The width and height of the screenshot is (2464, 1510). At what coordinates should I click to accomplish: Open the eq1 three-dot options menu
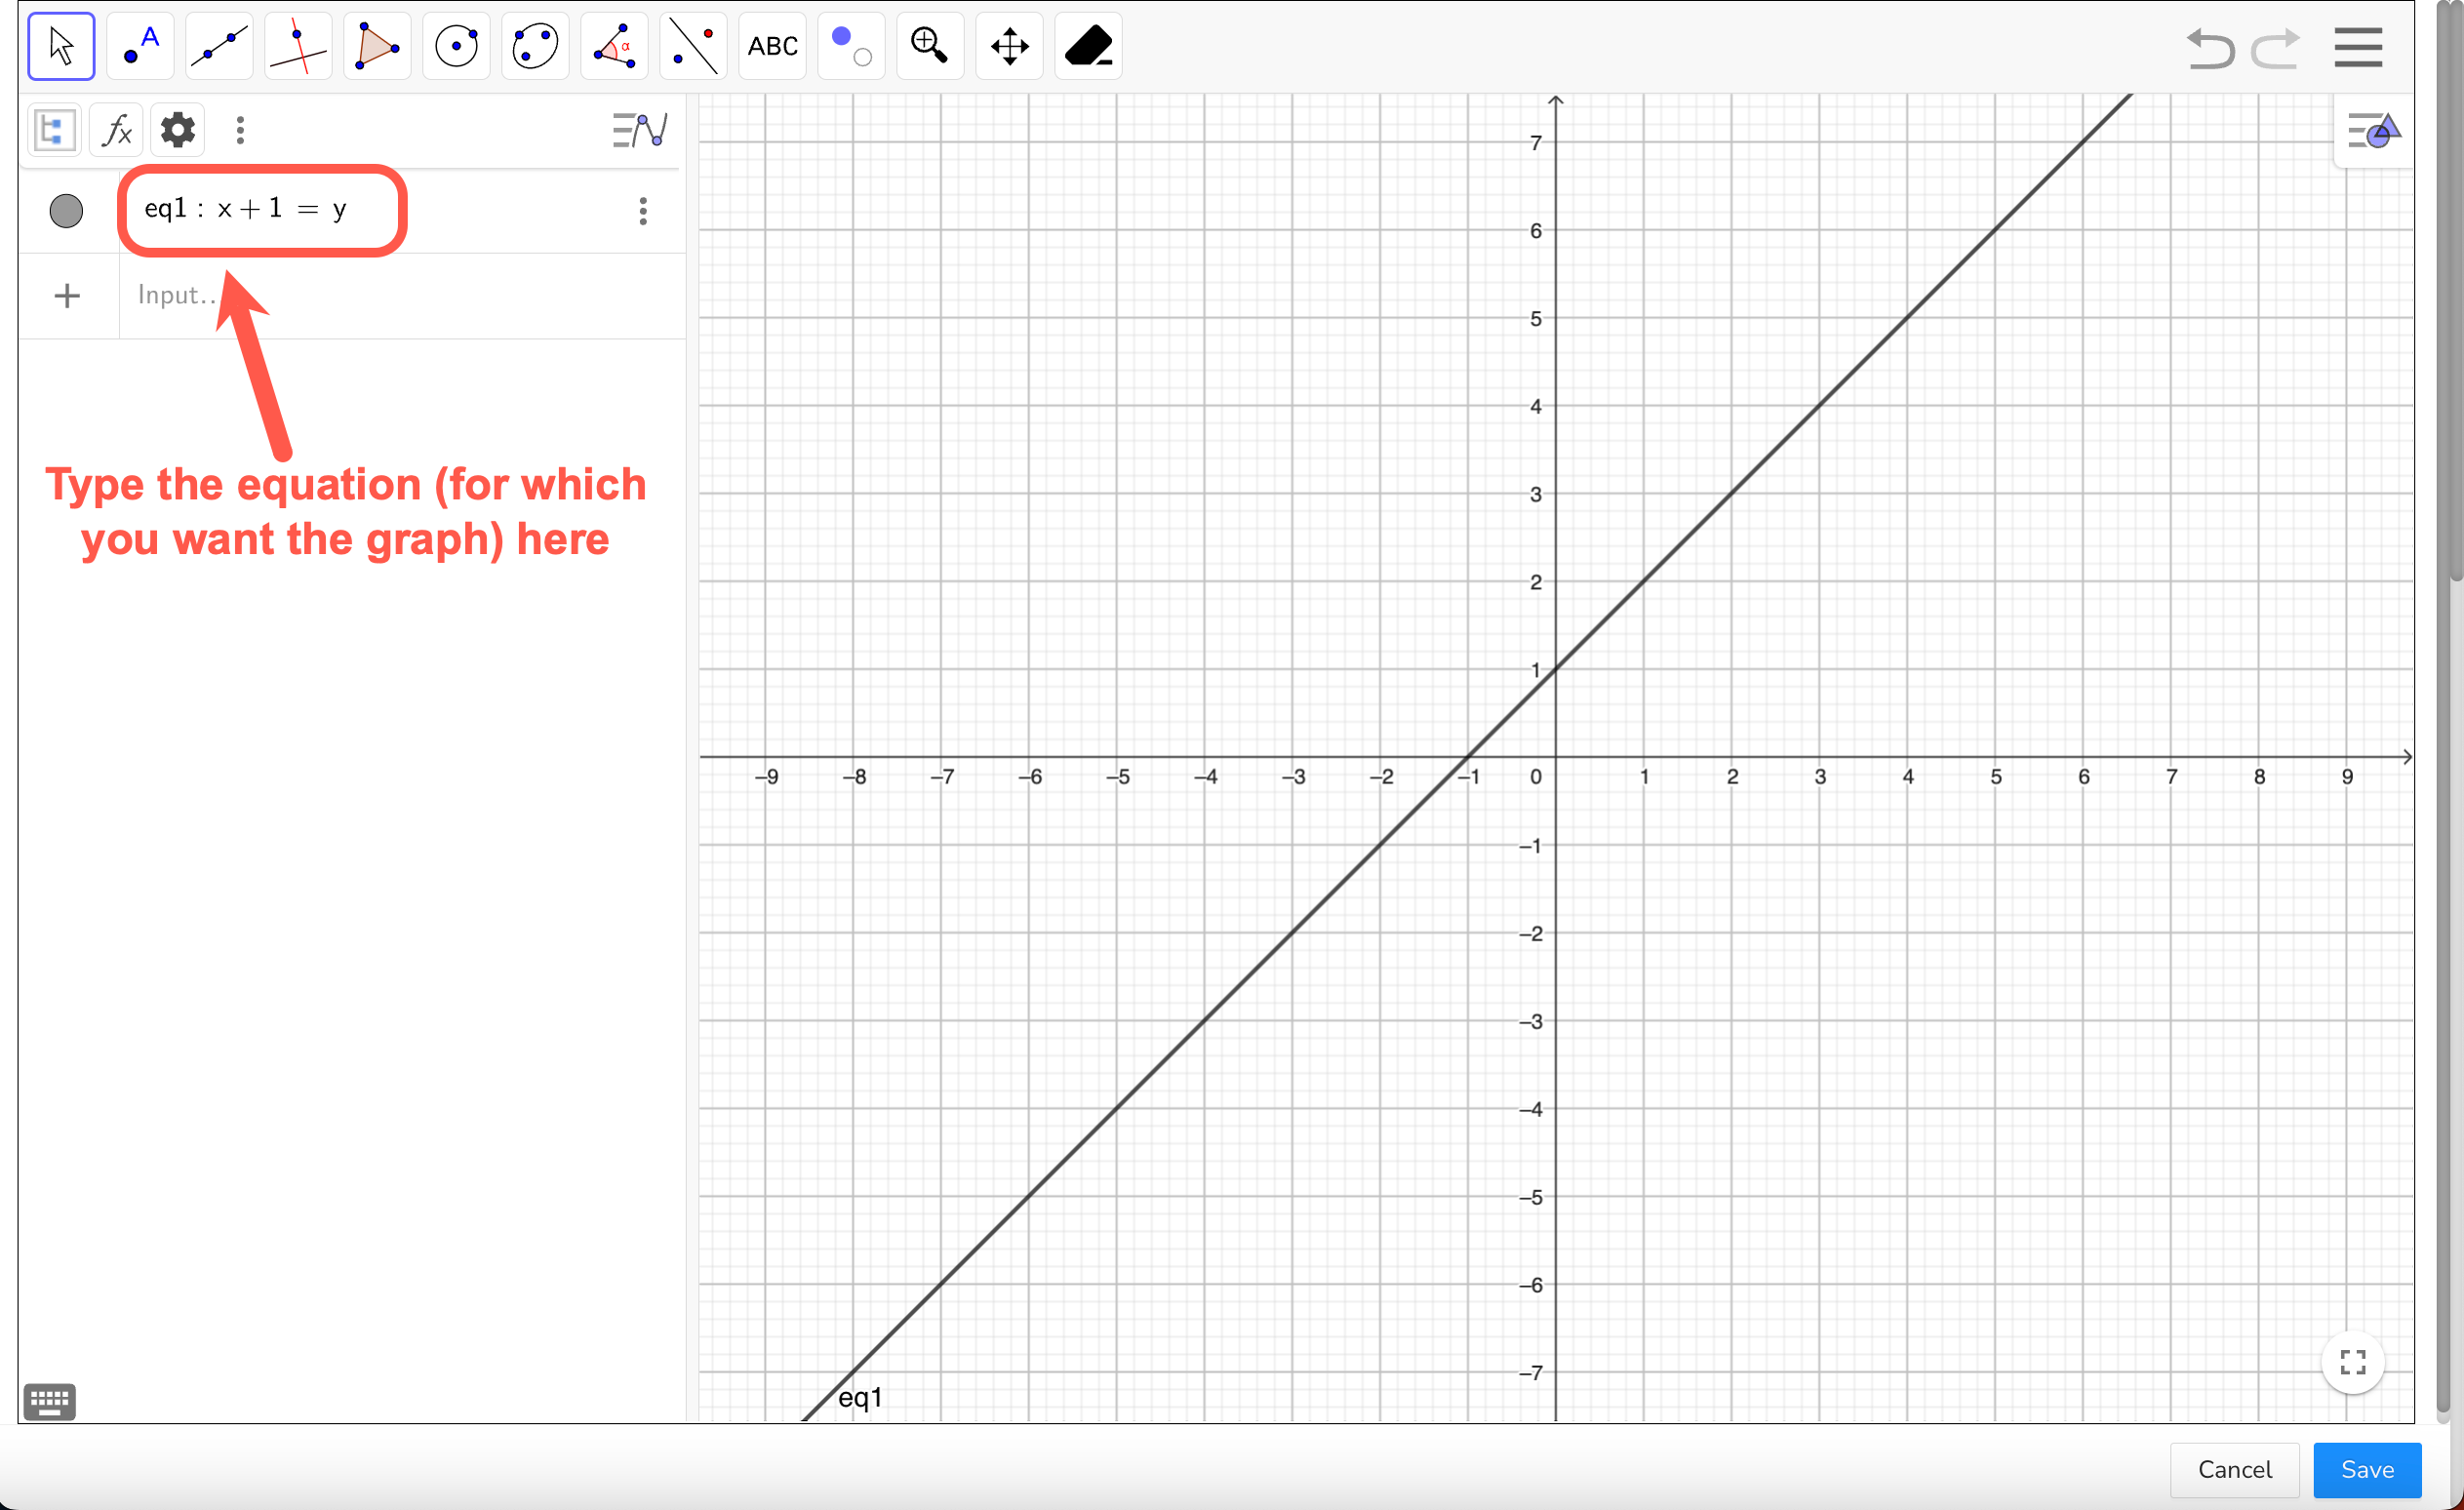click(x=643, y=211)
